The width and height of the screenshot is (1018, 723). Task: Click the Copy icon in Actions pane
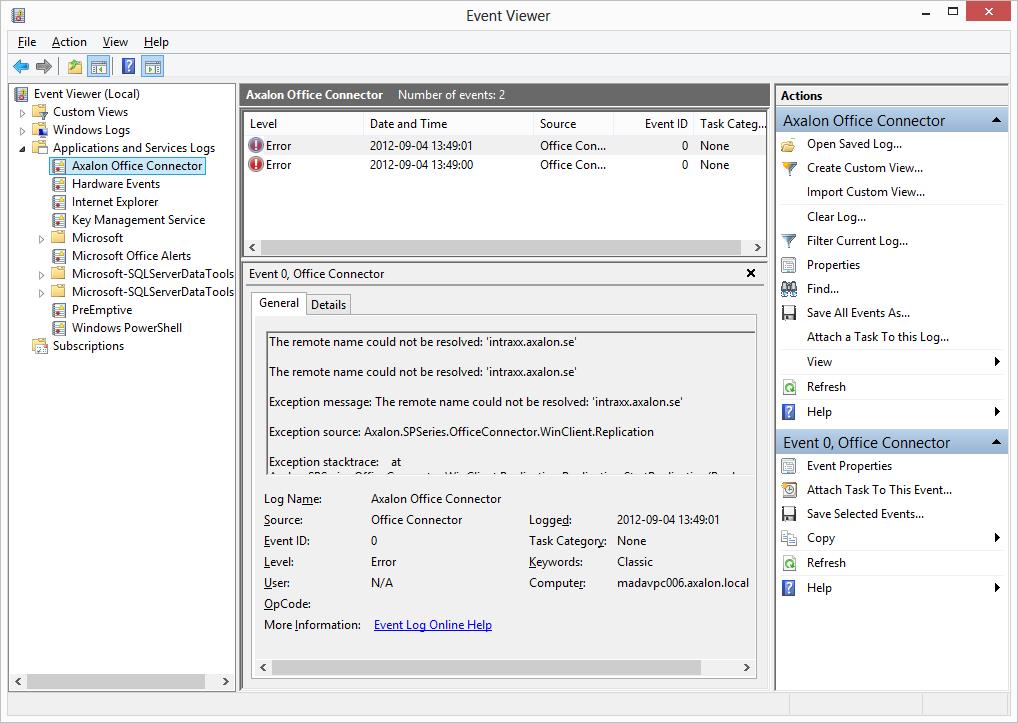[x=789, y=538]
